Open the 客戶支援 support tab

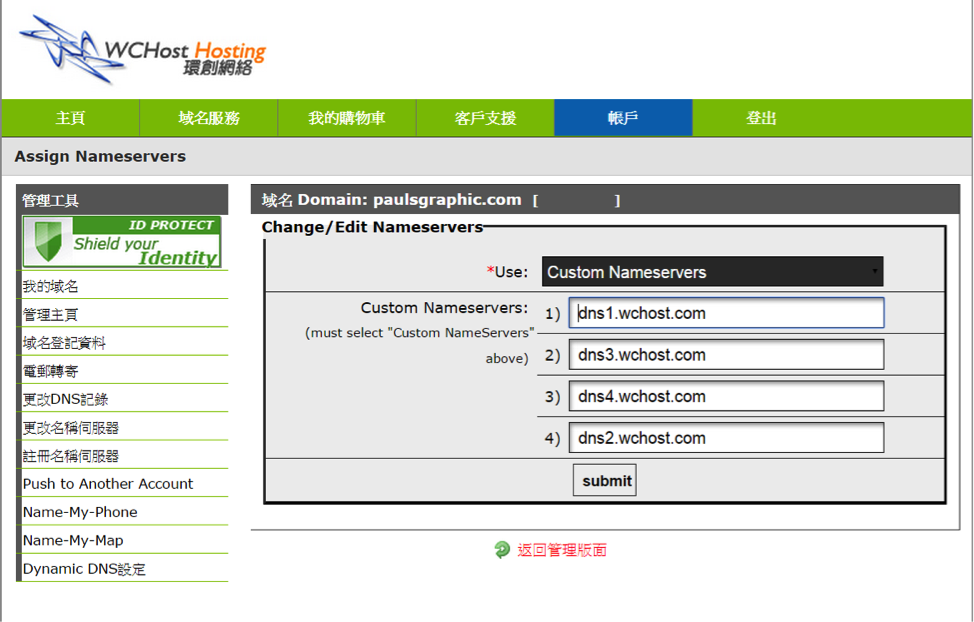(x=485, y=118)
